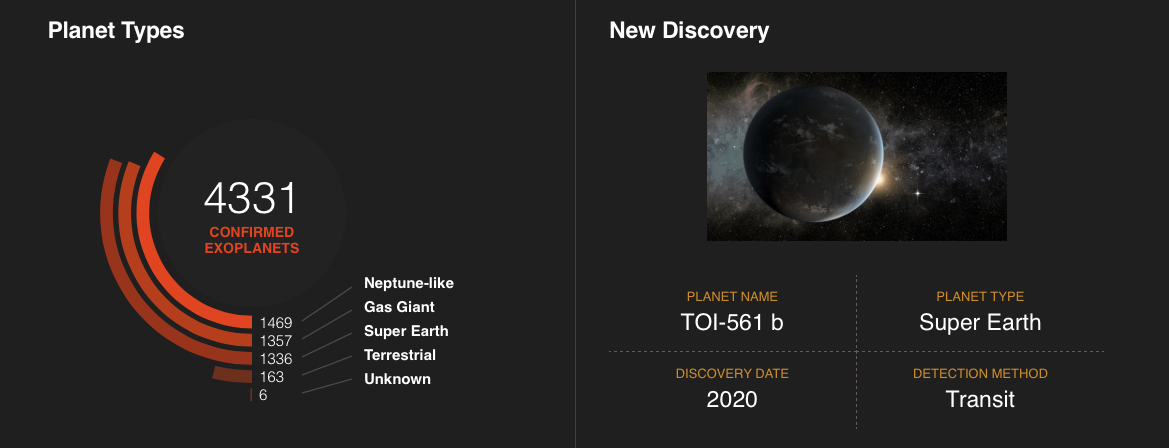Select the 2020 discovery date value
Image resolution: width=1169 pixels, height=448 pixels.
(732, 399)
